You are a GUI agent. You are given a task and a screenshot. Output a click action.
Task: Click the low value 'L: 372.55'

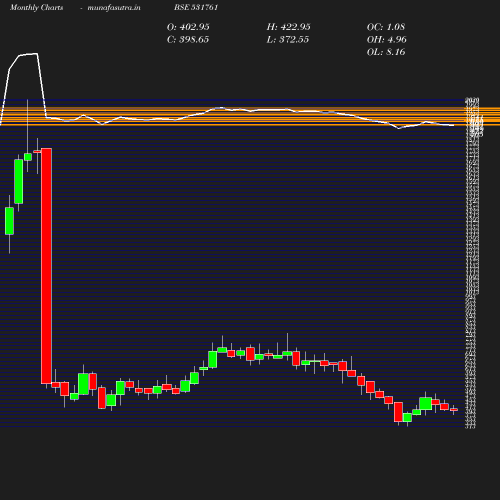288,40
